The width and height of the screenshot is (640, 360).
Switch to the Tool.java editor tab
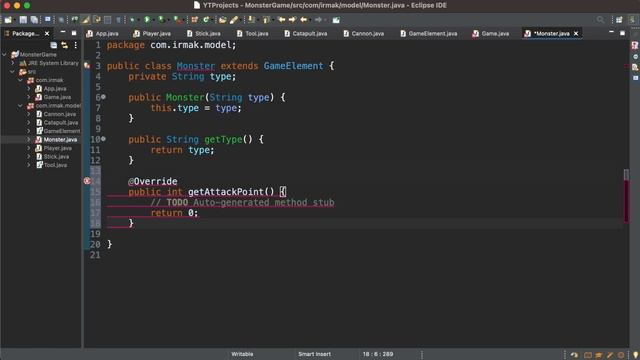pyautogui.click(x=253, y=33)
